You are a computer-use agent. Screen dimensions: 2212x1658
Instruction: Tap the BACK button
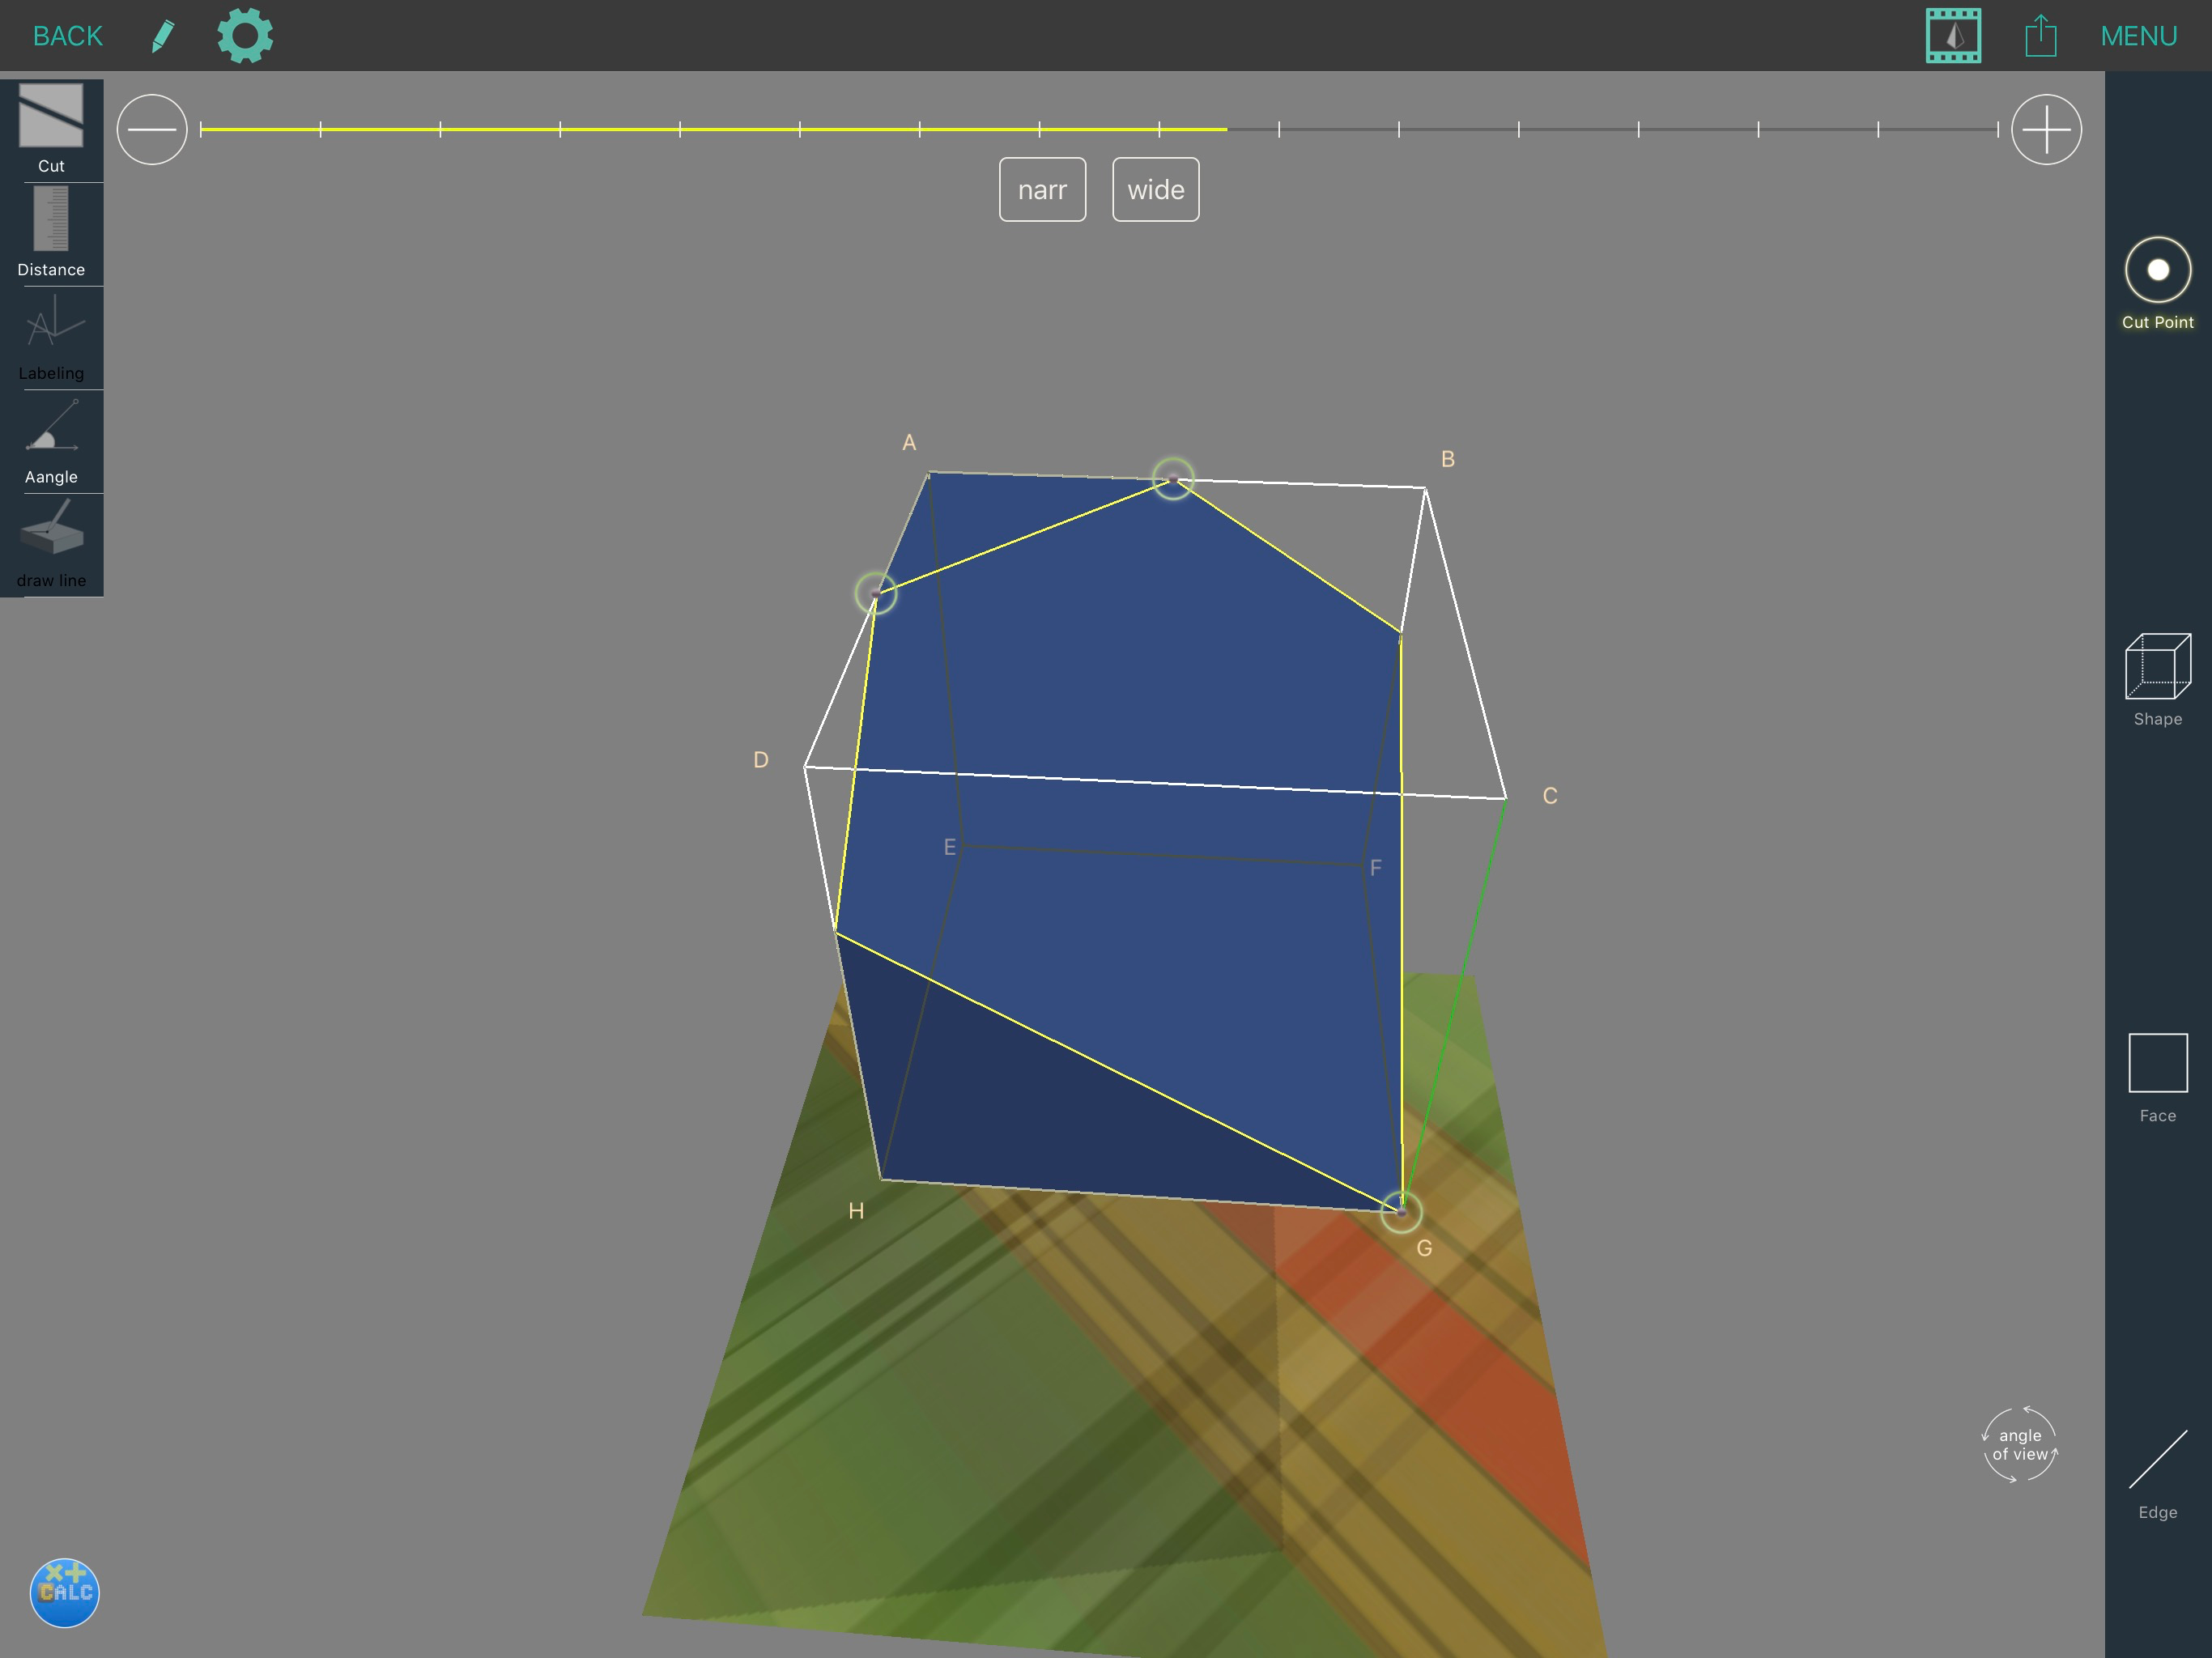[68, 36]
